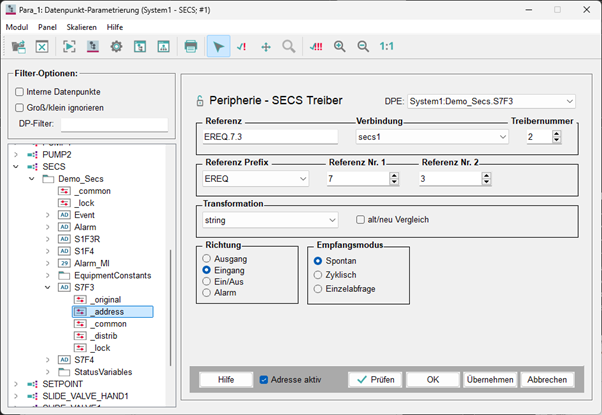Click the settings gear toolbar icon
Viewport: 602px width, 415px height.
pos(116,46)
